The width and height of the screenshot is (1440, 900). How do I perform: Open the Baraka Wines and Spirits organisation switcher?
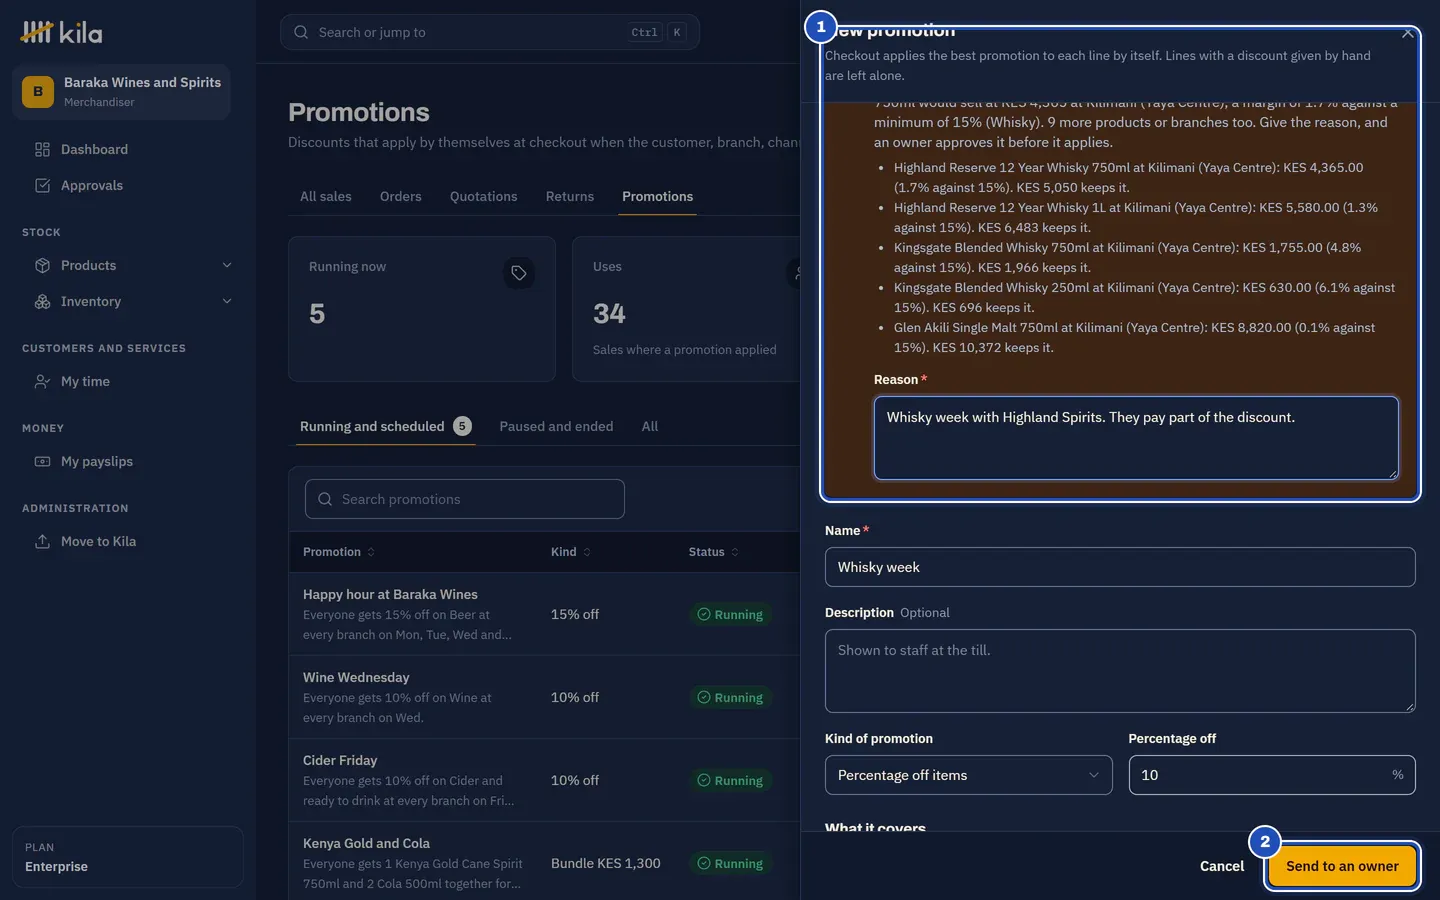pos(121,92)
